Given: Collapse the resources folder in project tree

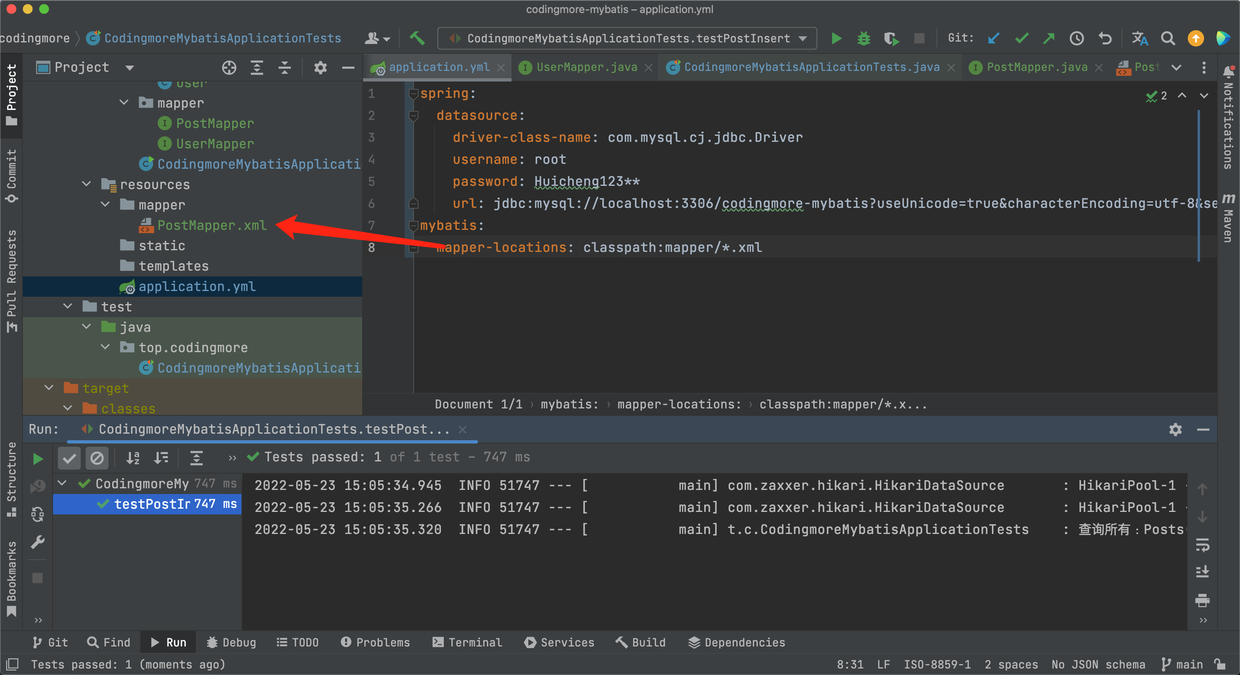Looking at the screenshot, I should click(x=87, y=184).
